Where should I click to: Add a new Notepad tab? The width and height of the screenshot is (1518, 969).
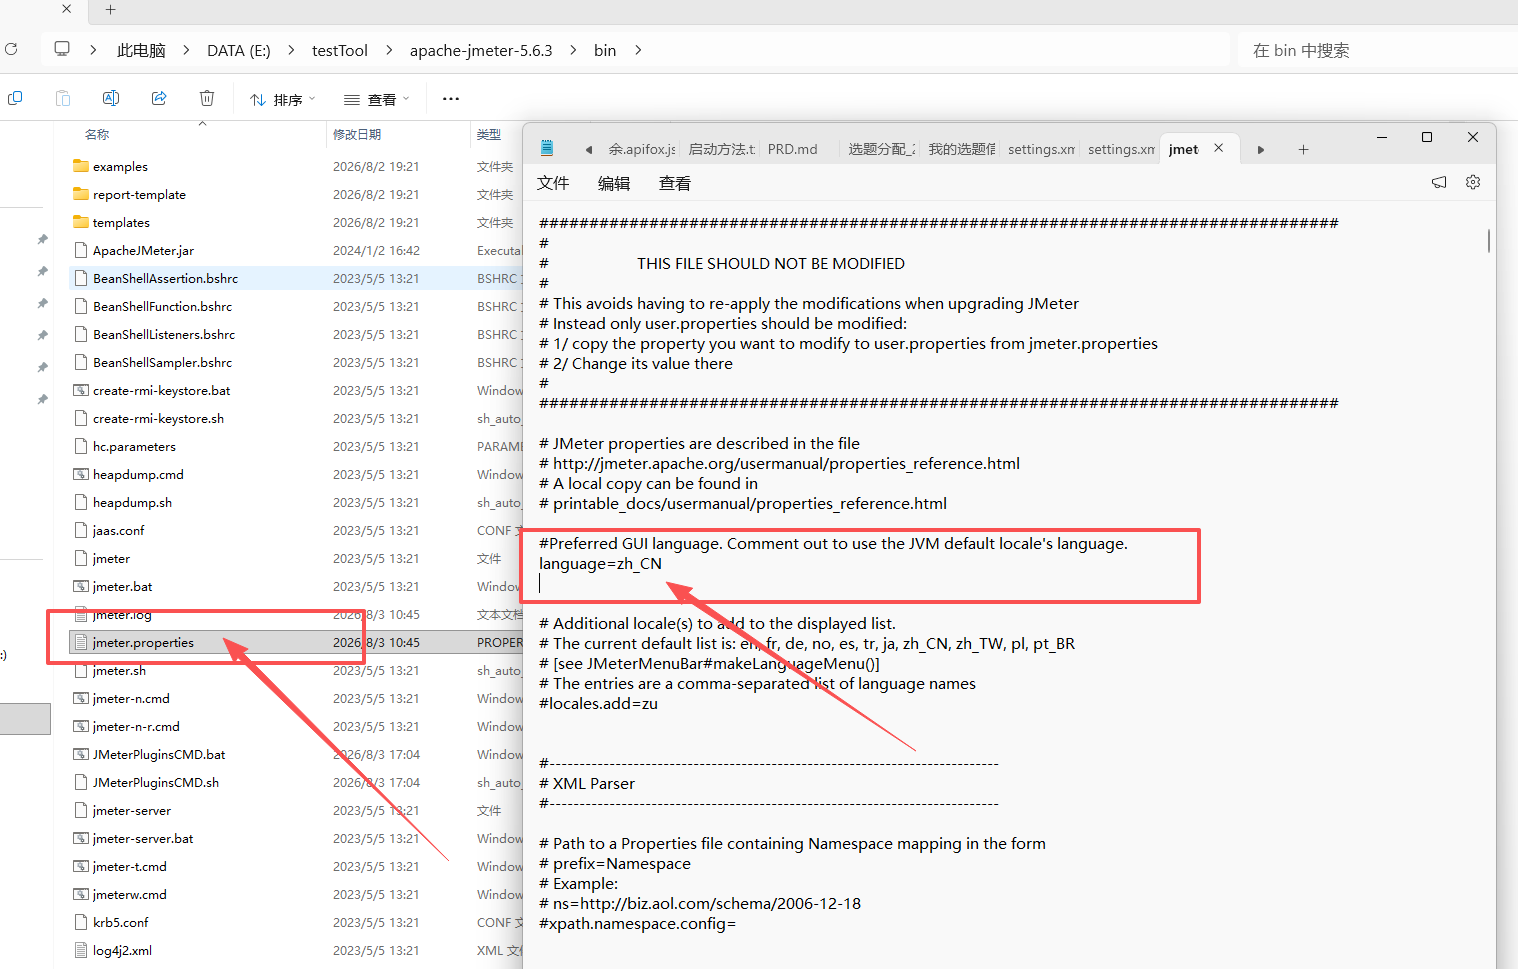point(1303,149)
